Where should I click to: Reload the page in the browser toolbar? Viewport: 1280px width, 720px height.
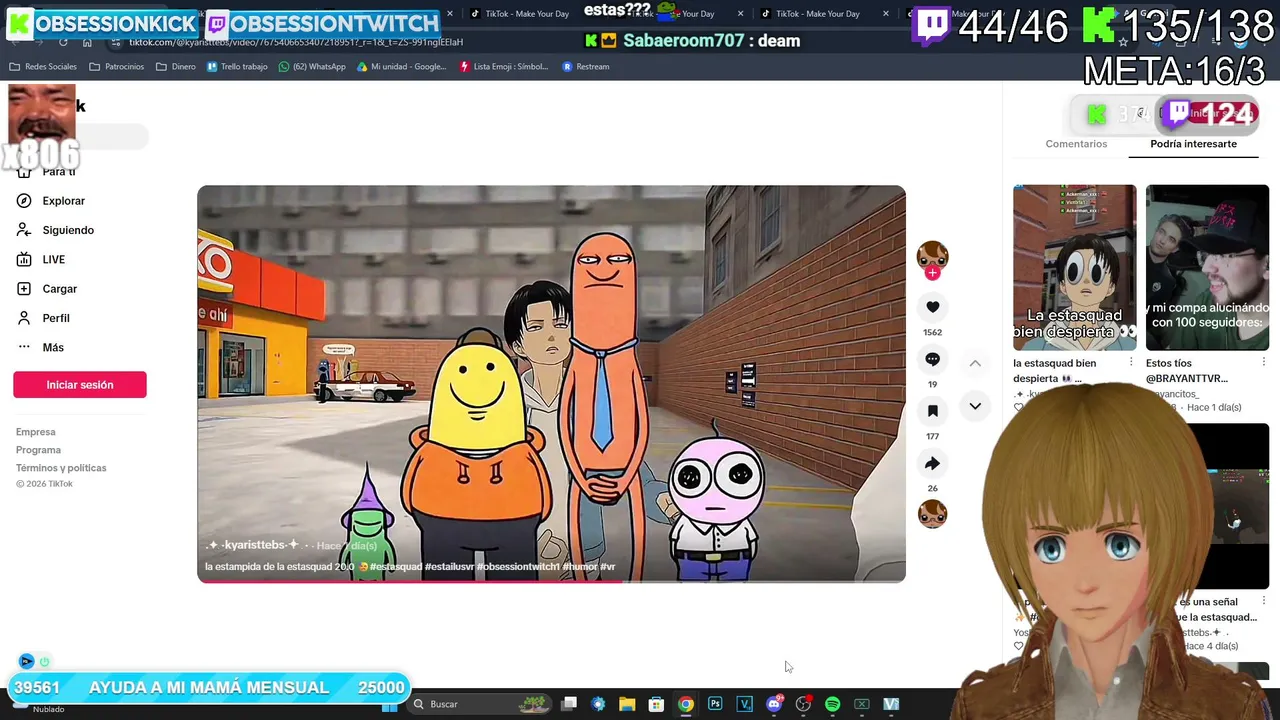(x=63, y=42)
